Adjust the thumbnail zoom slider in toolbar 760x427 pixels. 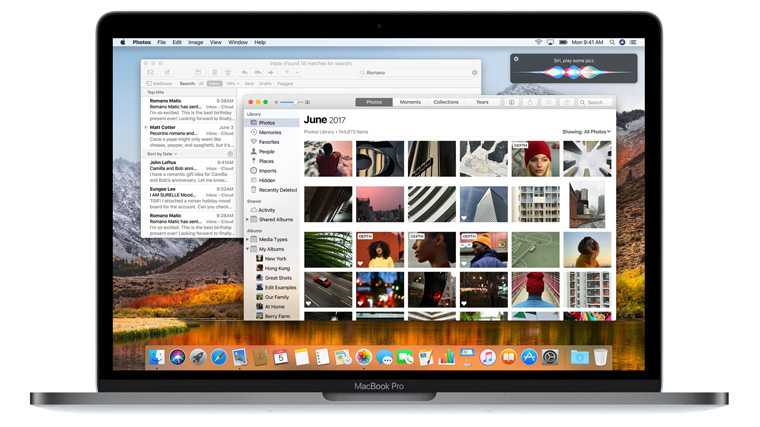click(287, 102)
